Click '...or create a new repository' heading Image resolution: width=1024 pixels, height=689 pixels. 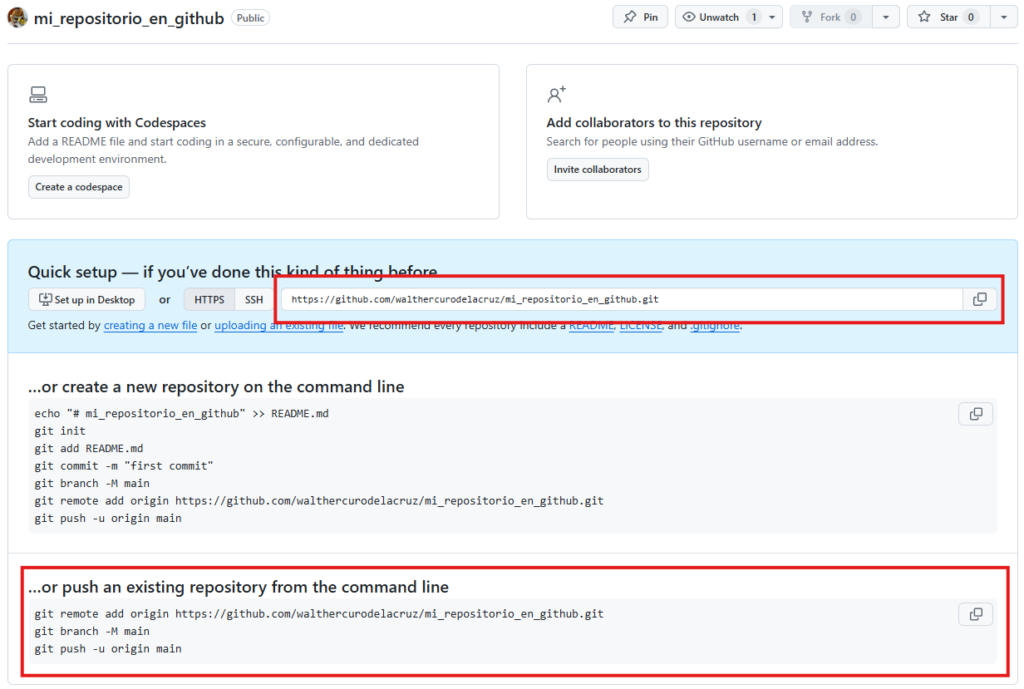coord(216,387)
